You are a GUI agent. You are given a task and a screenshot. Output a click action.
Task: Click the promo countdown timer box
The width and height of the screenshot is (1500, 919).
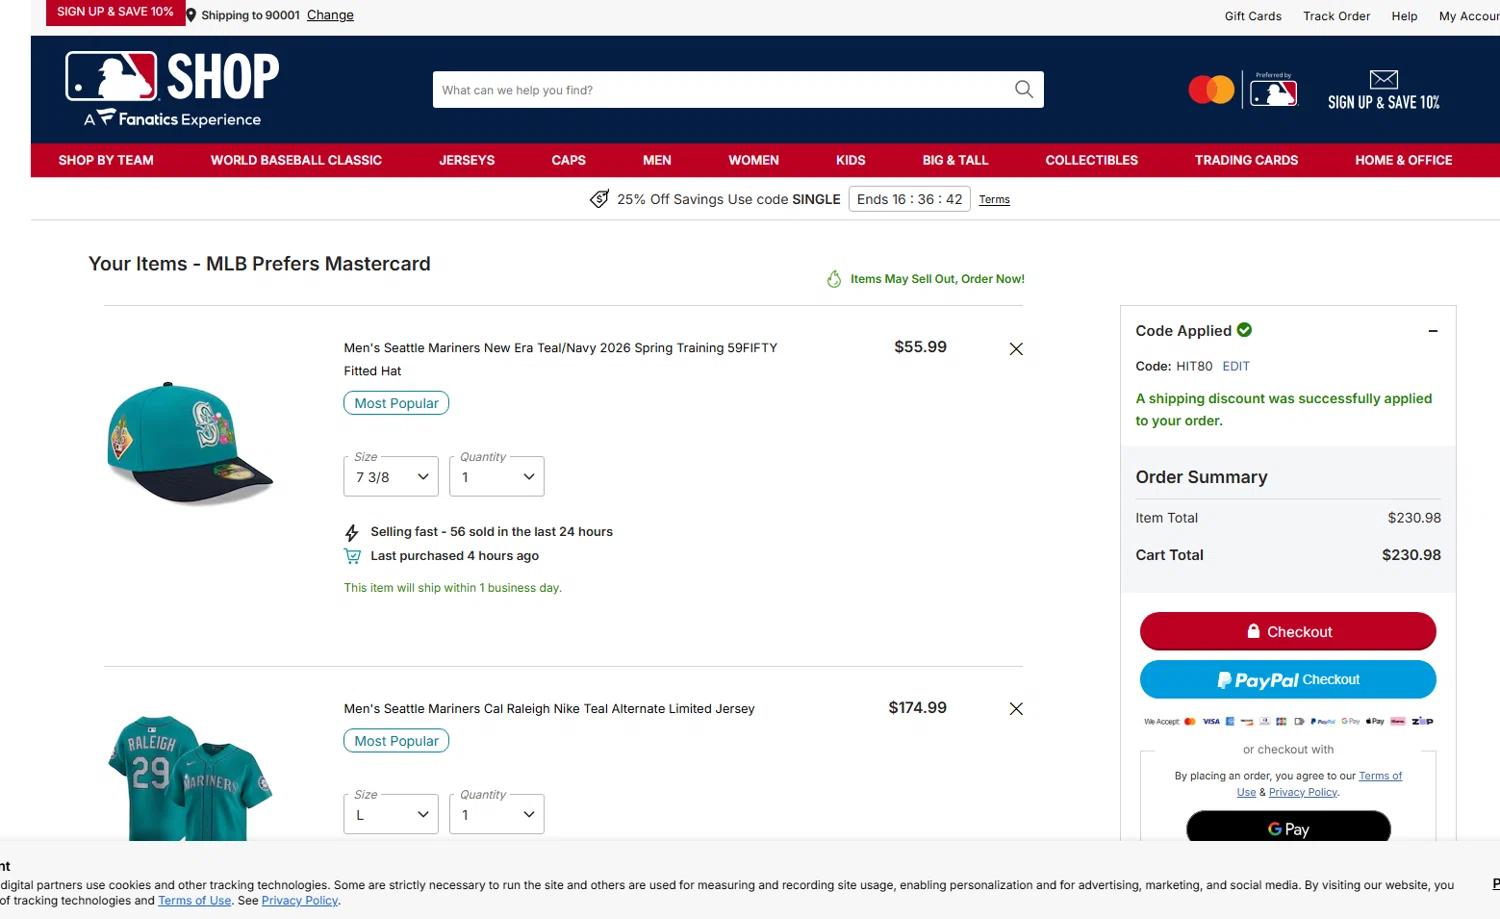point(909,199)
